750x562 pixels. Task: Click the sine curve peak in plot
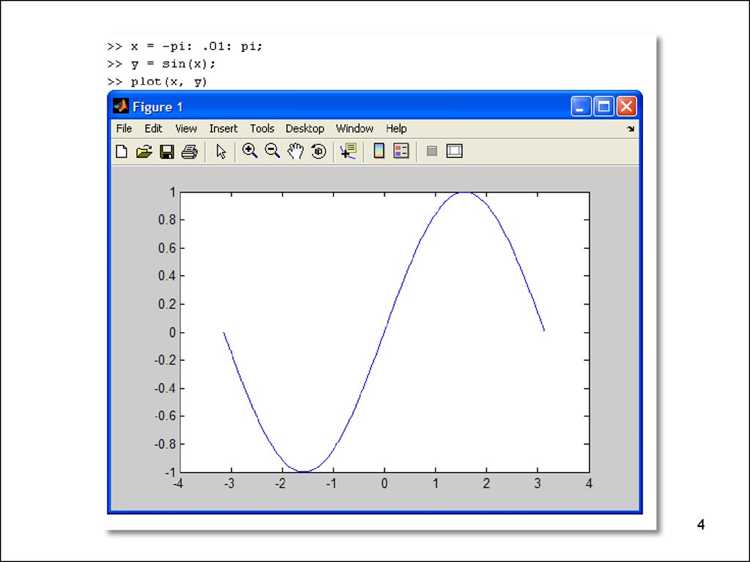[463, 192]
